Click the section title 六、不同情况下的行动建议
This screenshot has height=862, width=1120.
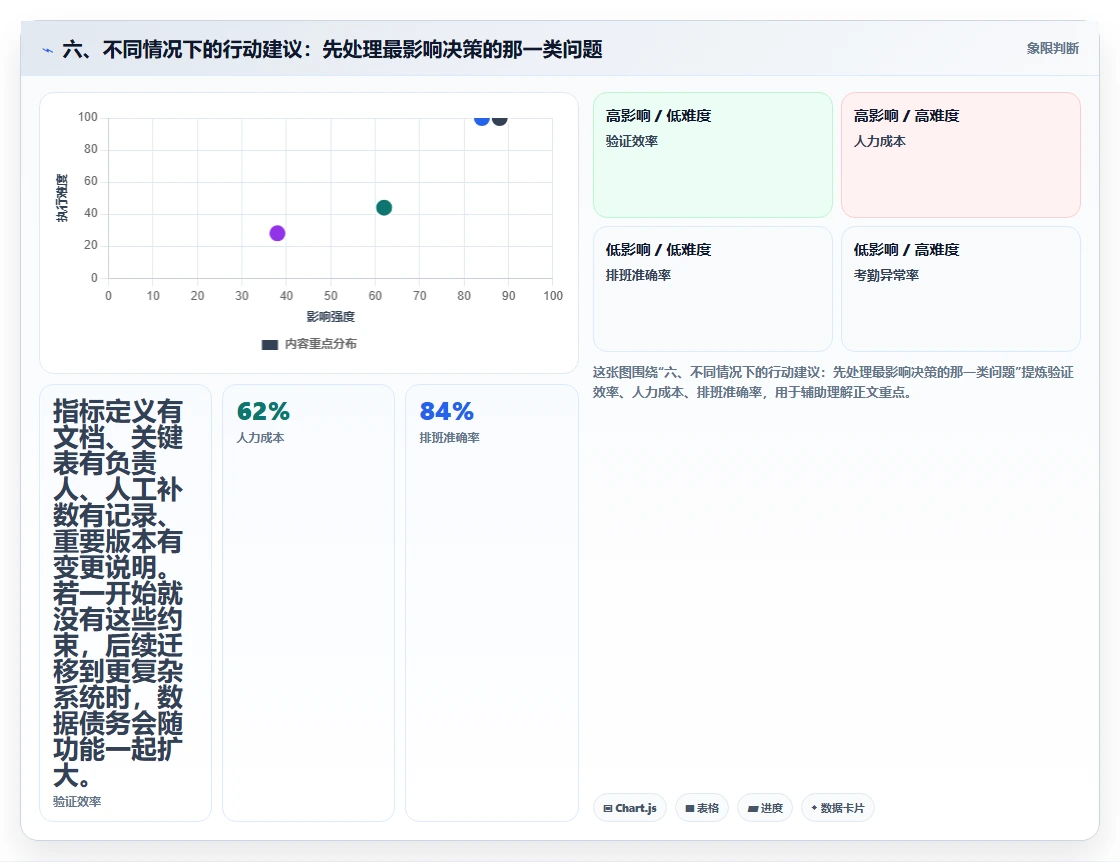click(x=332, y=49)
